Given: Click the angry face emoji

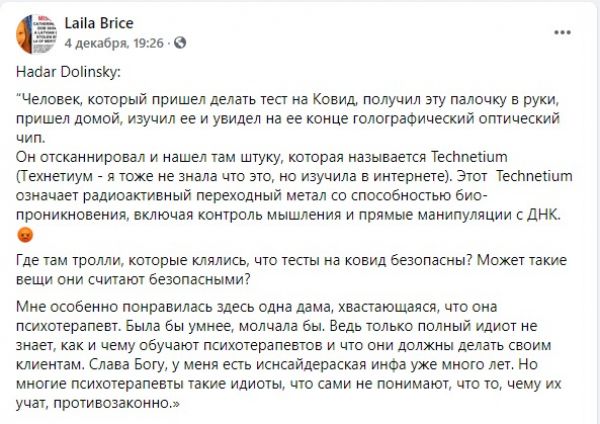Looking at the screenshot, I should pos(25,235).
